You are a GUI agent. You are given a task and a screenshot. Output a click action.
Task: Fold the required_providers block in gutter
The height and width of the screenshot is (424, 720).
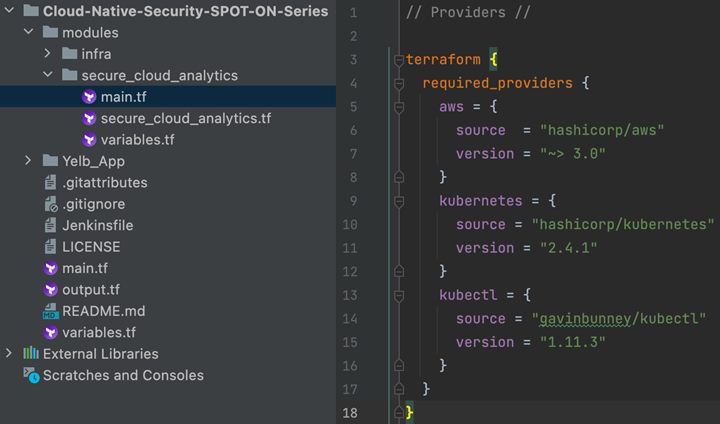(x=399, y=83)
